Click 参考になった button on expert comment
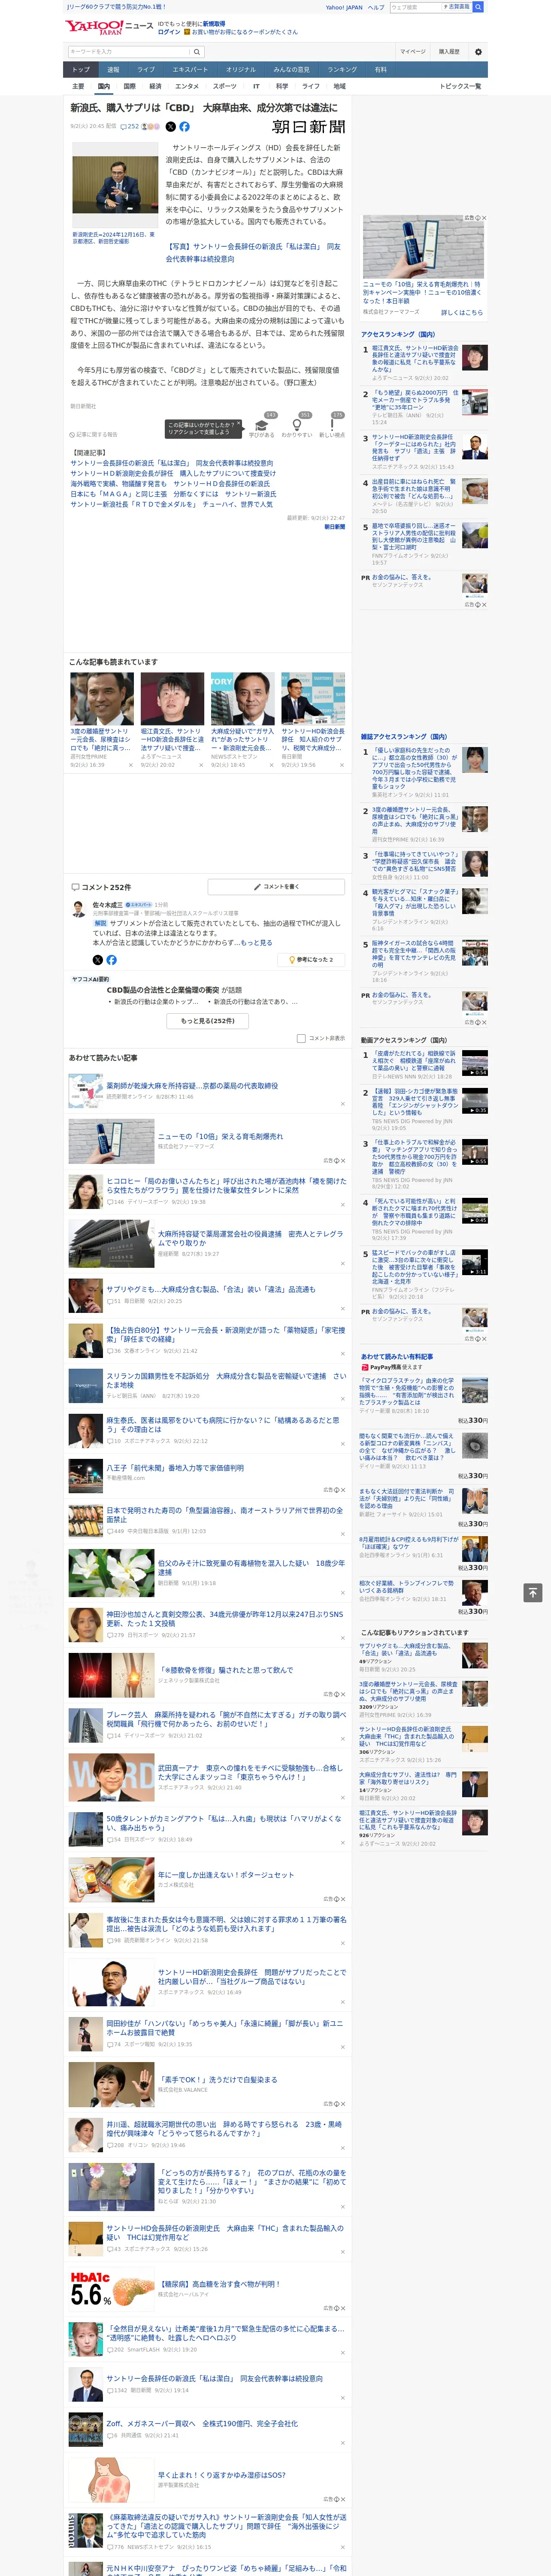 (312, 960)
